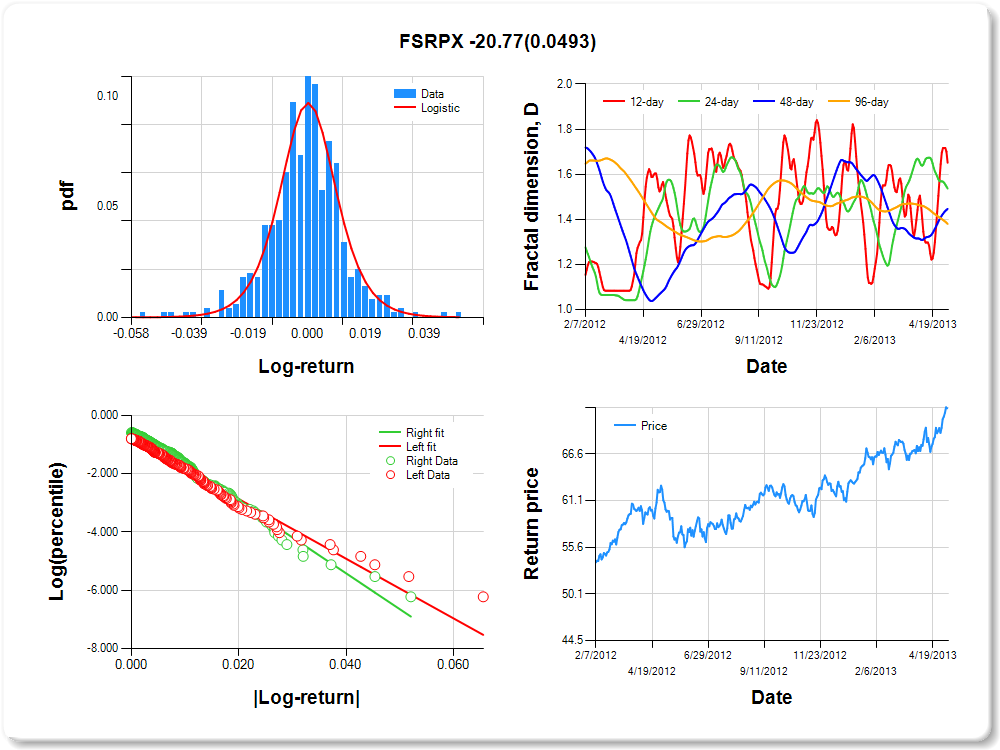Image resolution: width=1000 pixels, height=750 pixels.
Task: Click the 12-day legend label
Action: [x=647, y=102]
